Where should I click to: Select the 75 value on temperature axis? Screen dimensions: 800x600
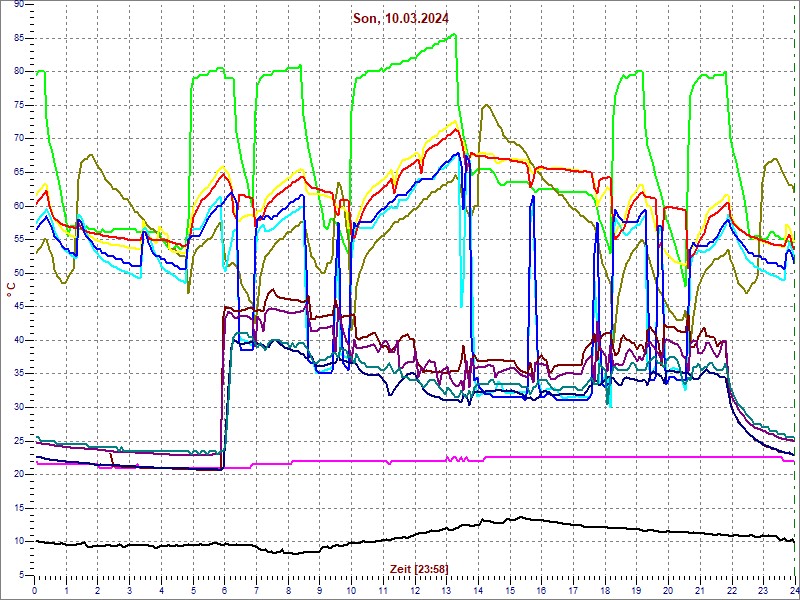point(19,106)
